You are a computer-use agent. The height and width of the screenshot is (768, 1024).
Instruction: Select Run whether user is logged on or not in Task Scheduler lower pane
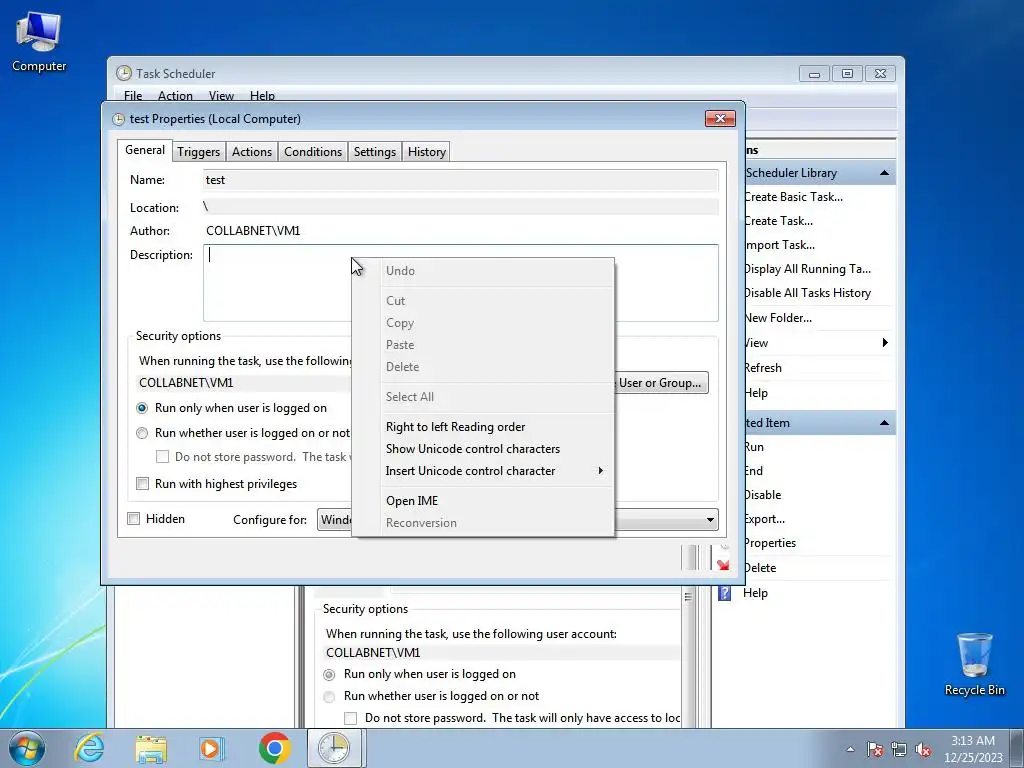330,697
